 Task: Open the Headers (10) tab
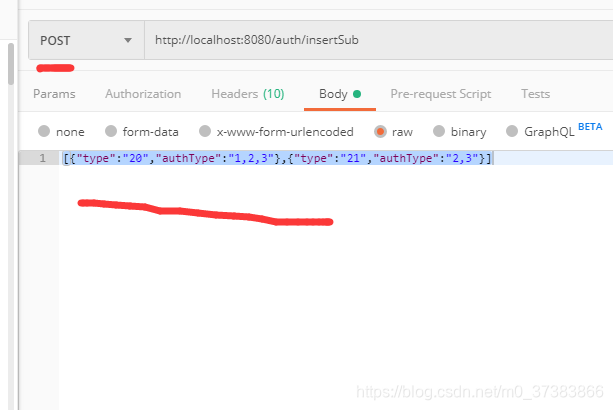point(248,94)
